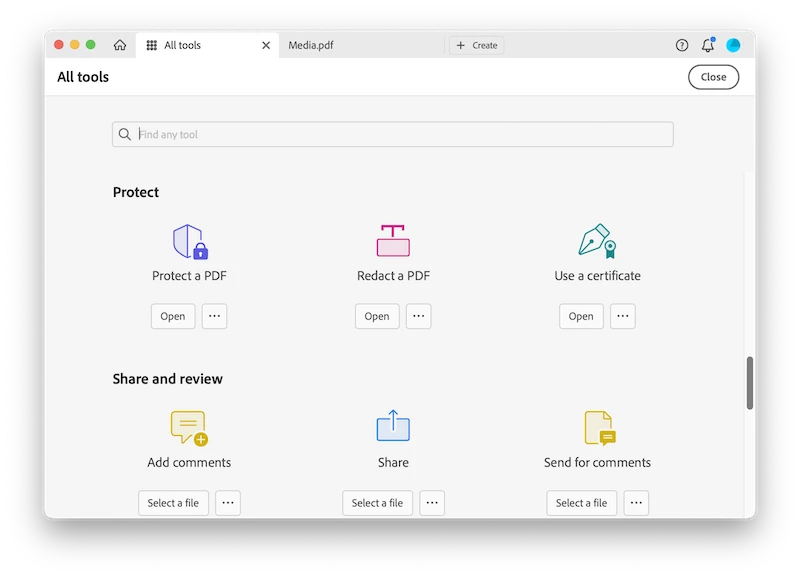The image size is (800, 577).
Task: Click the Use a certificate pen icon
Action: [x=597, y=241]
